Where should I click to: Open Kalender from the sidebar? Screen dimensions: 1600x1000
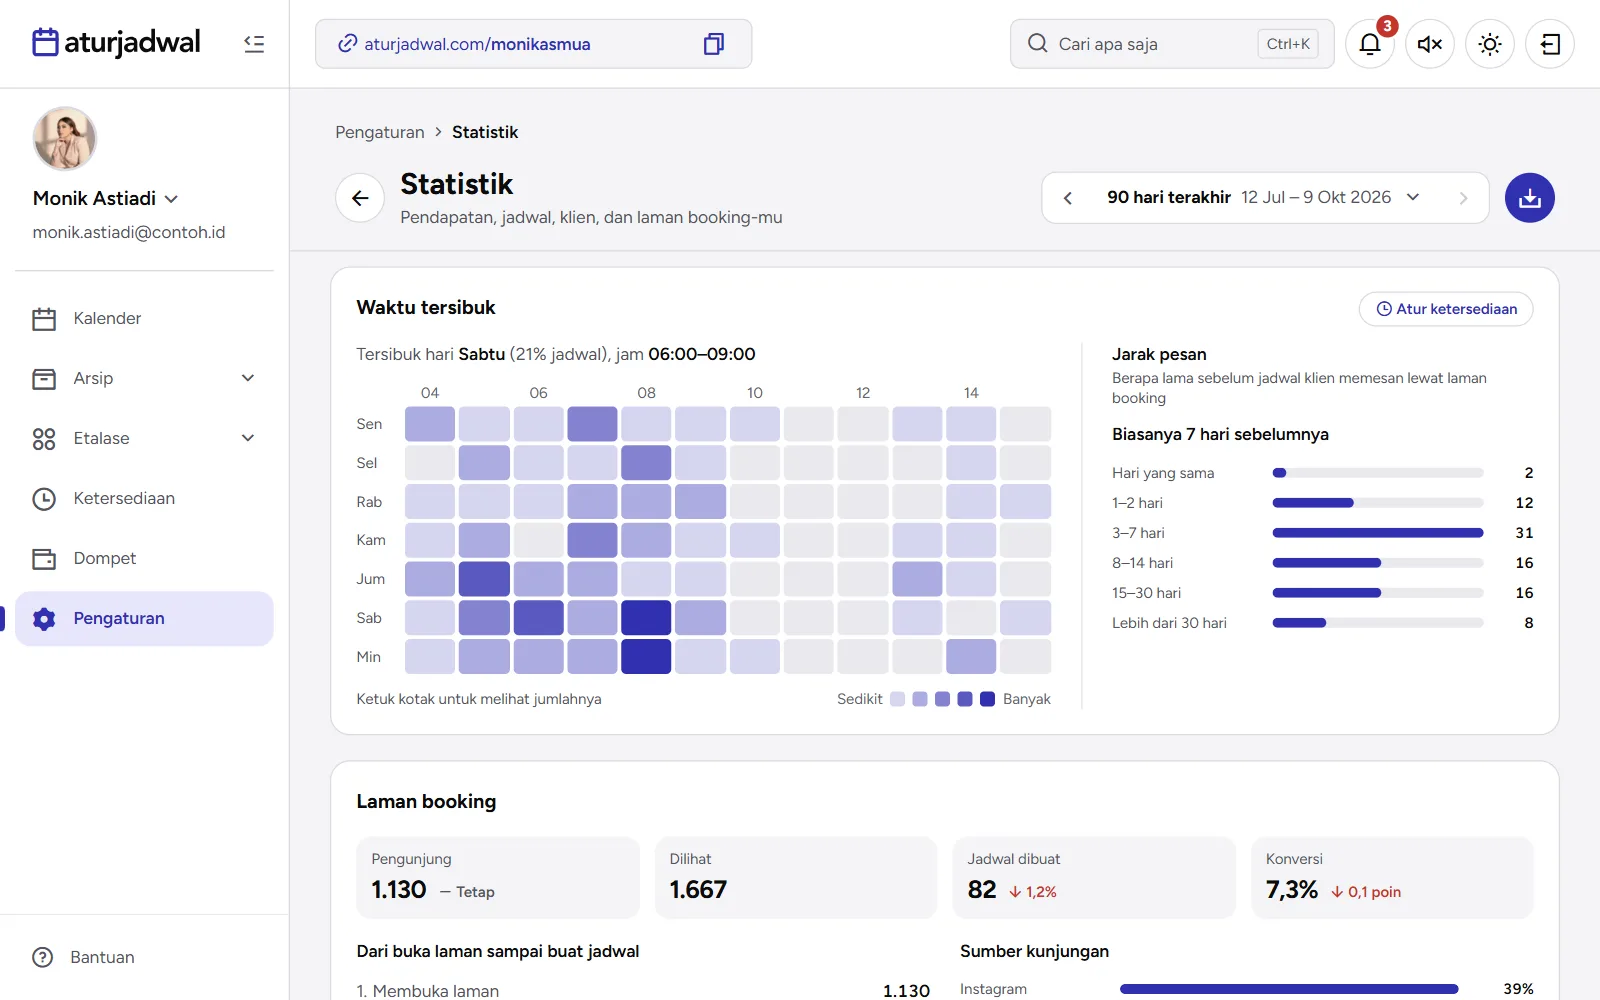[x=144, y=318]
